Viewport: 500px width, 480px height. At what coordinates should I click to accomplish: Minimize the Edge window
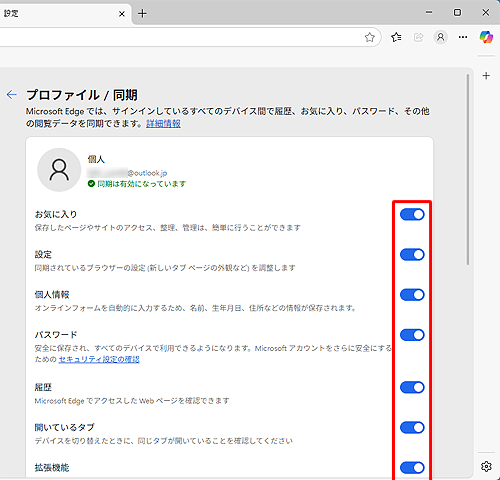tap(429, 13)
